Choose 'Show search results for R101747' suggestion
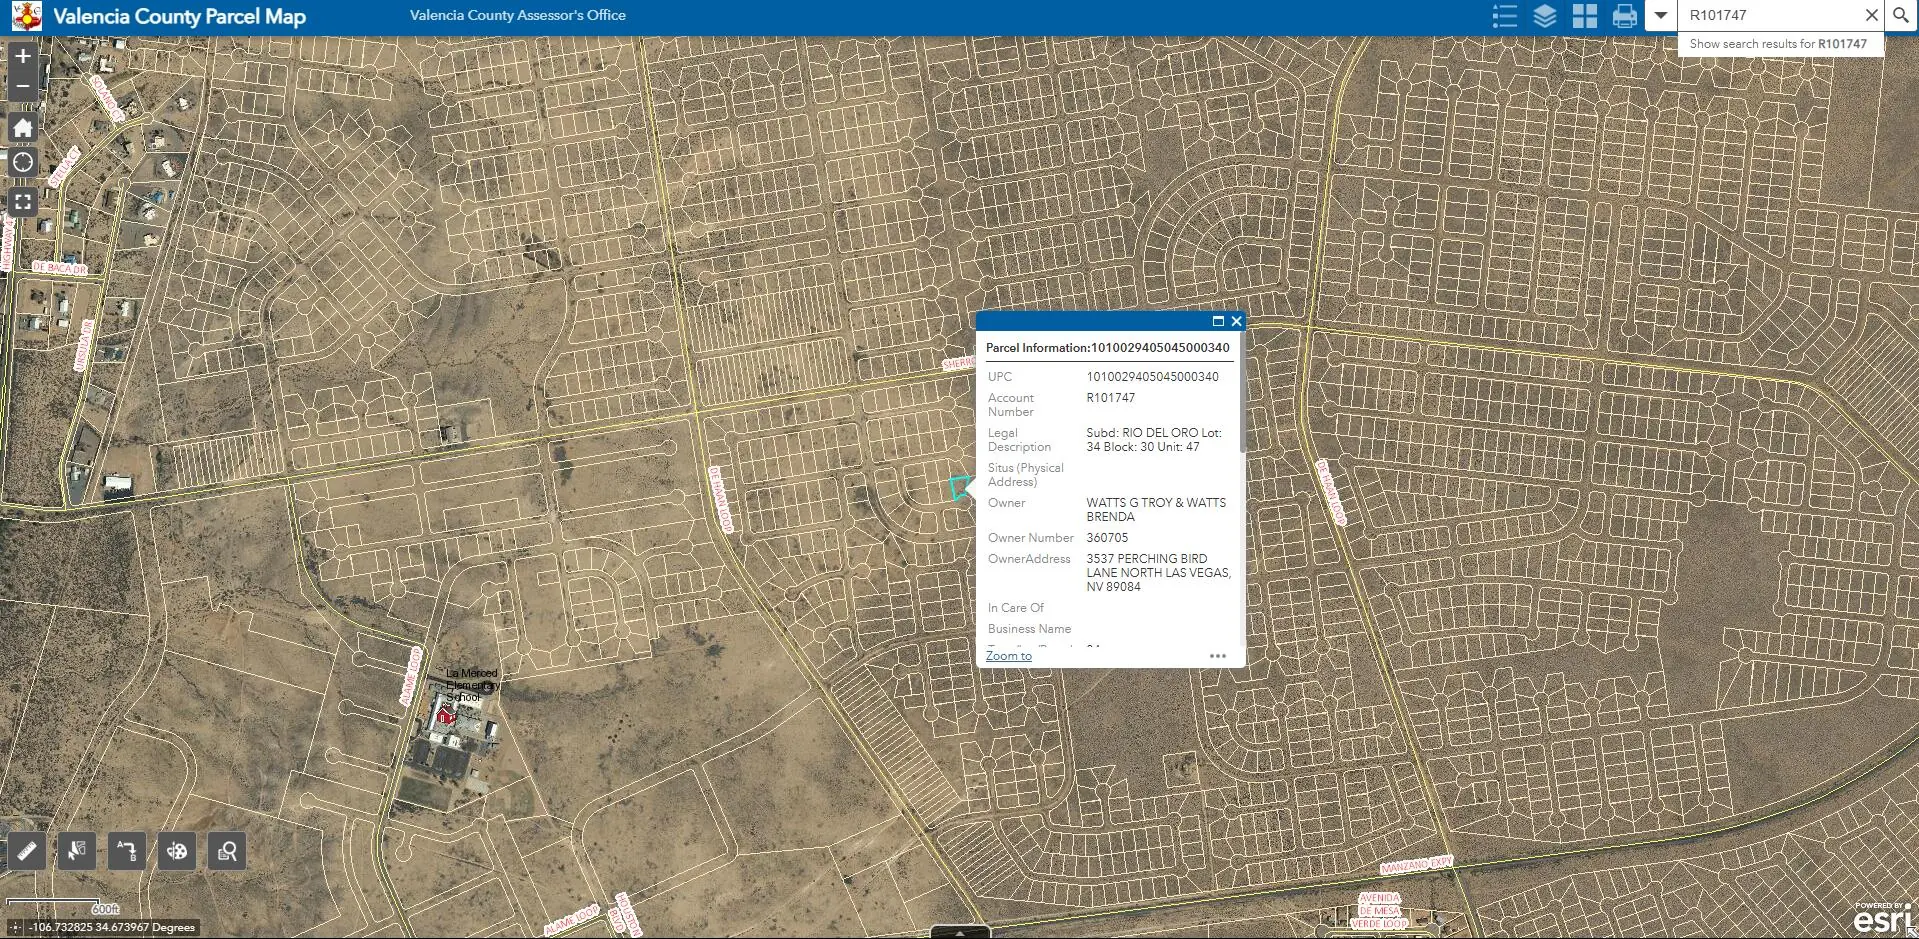The width and height of the screenshot is (1919, 939). coord(1779,44)
